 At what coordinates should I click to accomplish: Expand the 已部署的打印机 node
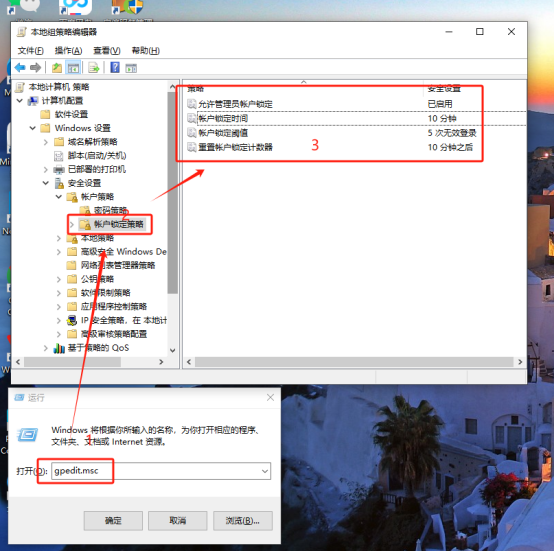[46, 170]
